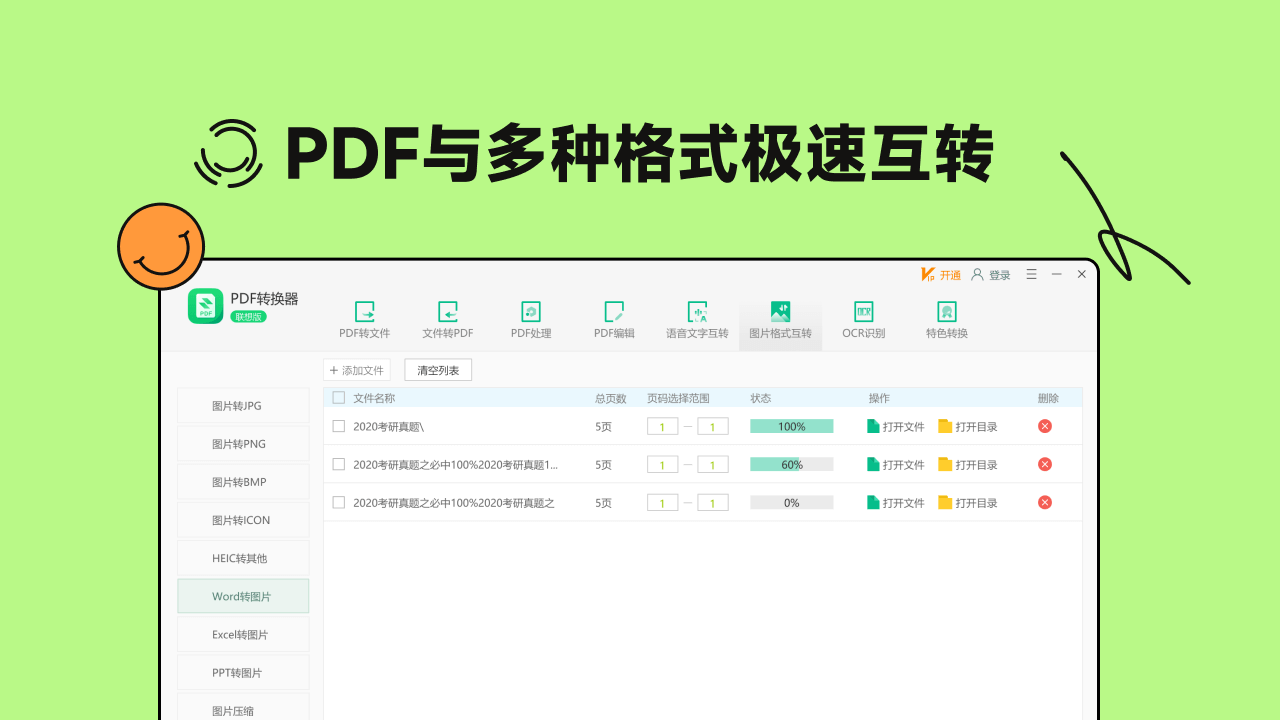Click 清空列表 to clear the list
Viewport: 1280px width, 720px height.
point(437,369)
